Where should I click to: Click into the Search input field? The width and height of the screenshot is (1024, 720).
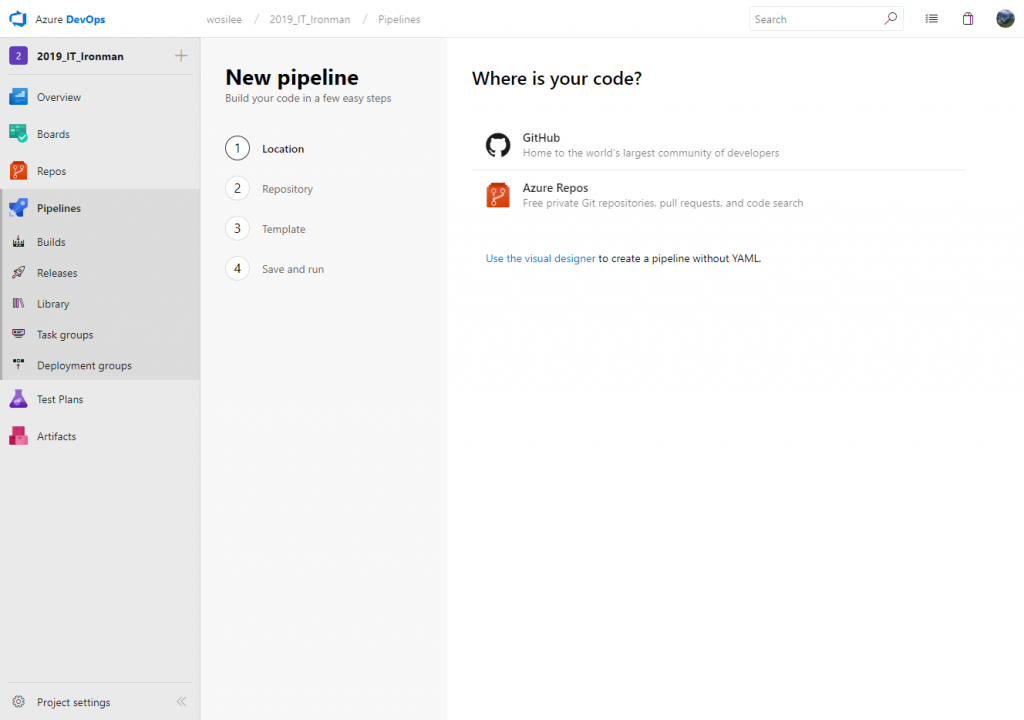tap(815, 19)
